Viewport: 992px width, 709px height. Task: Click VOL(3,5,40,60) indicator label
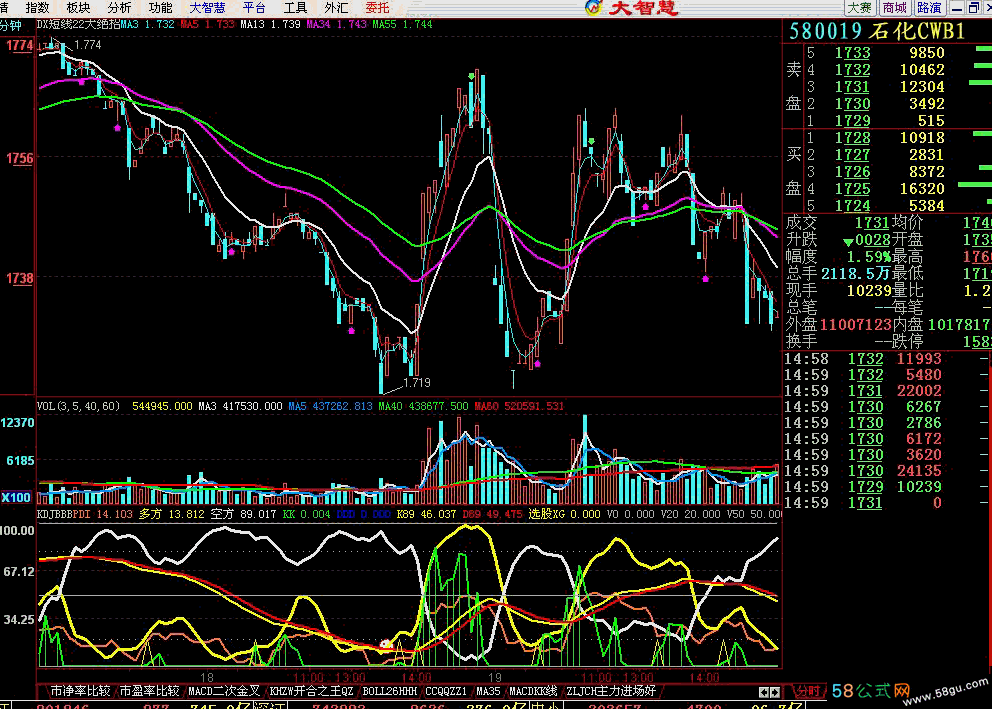pyautogui.click(x=78, y=406)
